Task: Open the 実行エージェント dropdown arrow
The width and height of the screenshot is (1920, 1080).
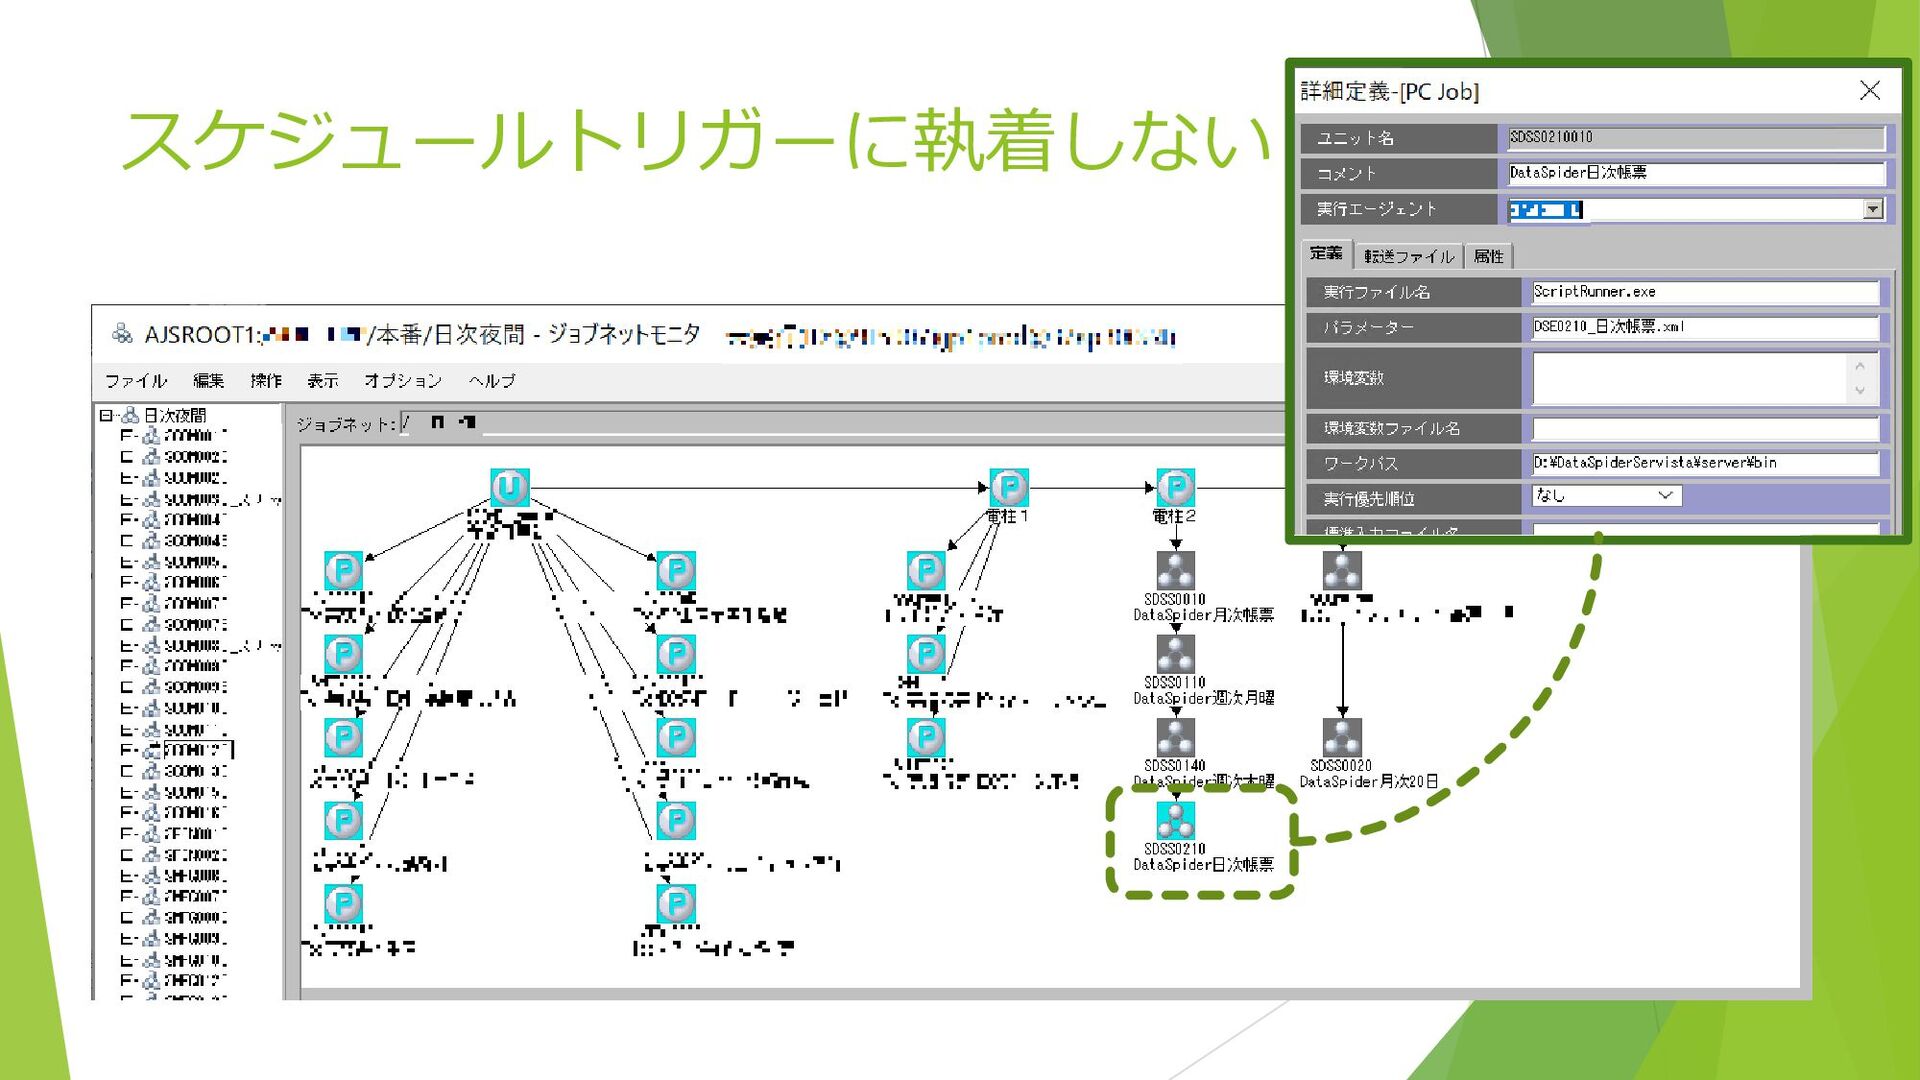Action: pyautogui.click(x=1873, y=209)
